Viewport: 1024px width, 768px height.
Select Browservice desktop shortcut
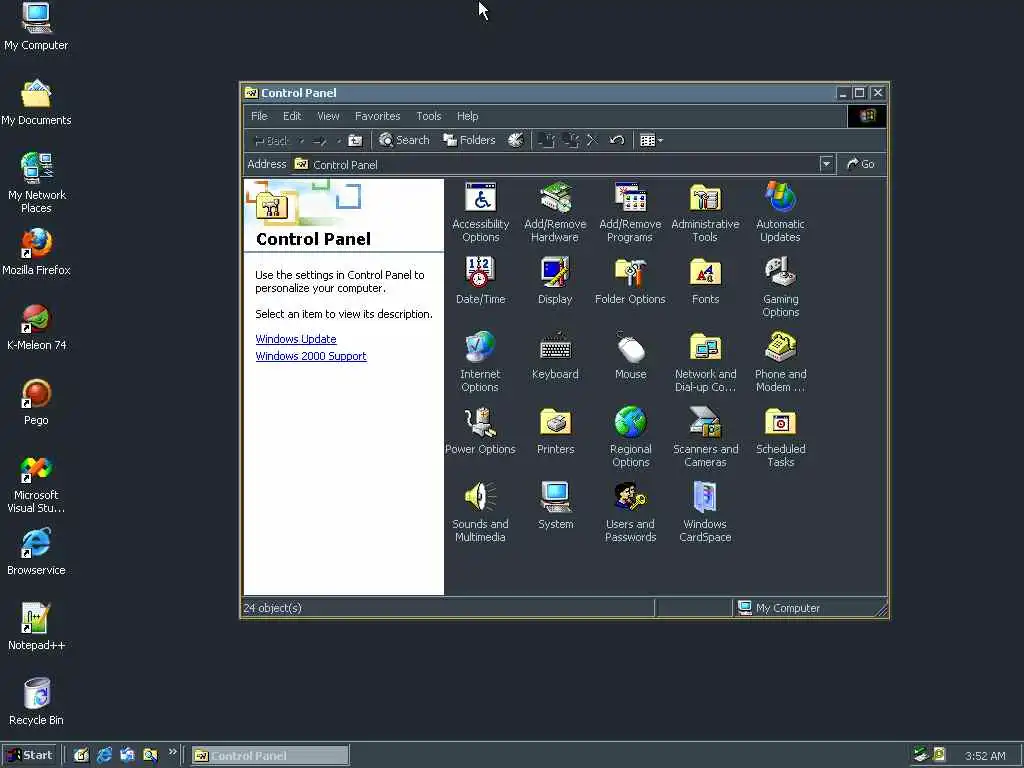pos(36,552)
